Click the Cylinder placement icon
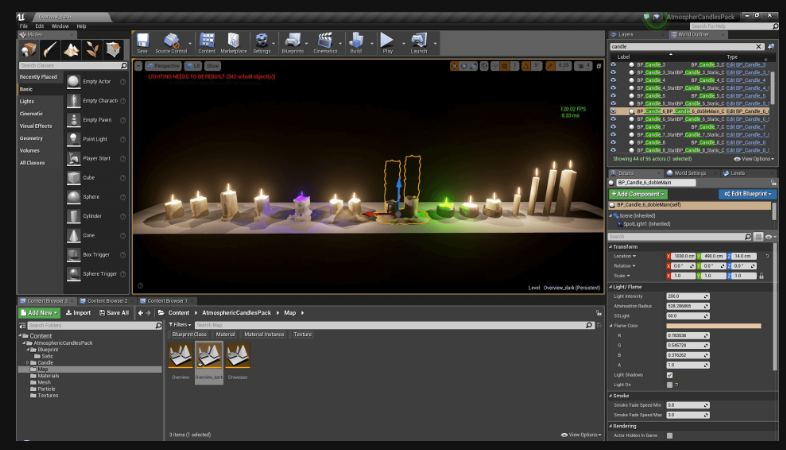This screenshot has width=786, height=450. tap(74, 216)
